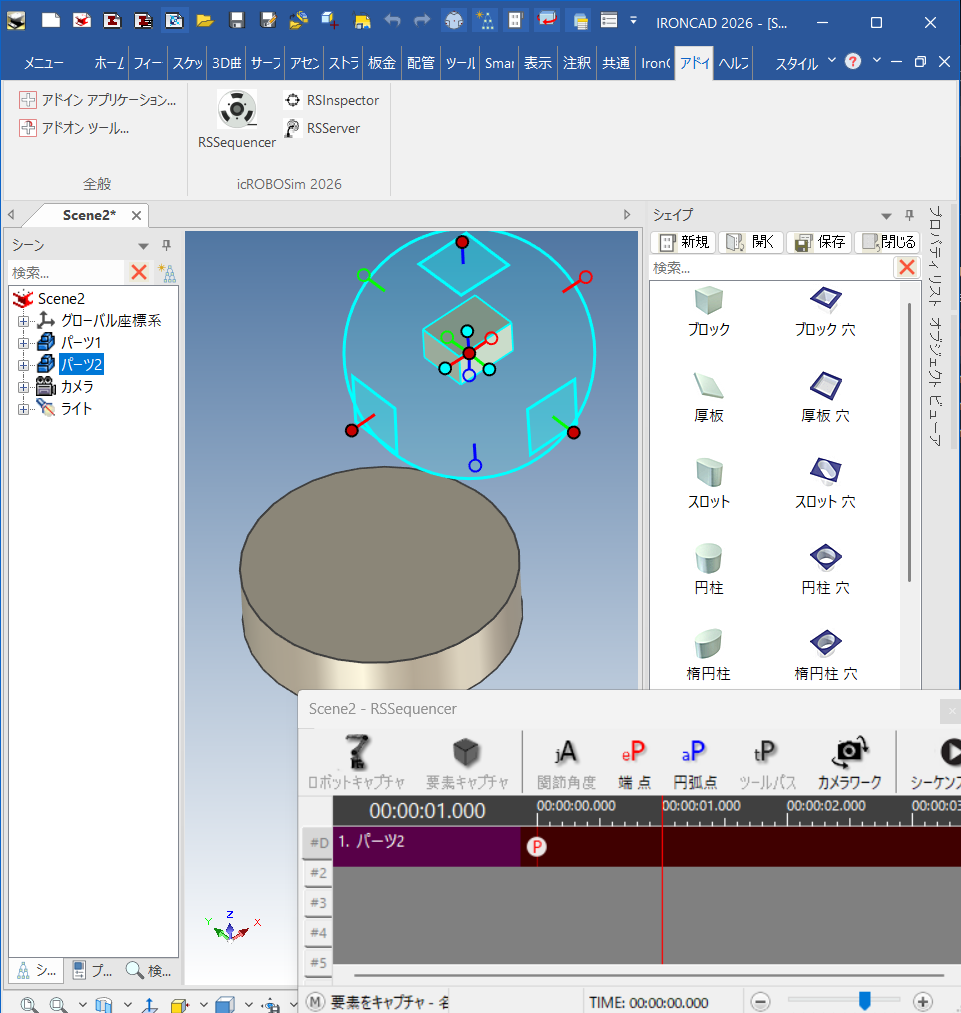
Task: Expand the ライト tree node
Action: click(x=23, y=410)
